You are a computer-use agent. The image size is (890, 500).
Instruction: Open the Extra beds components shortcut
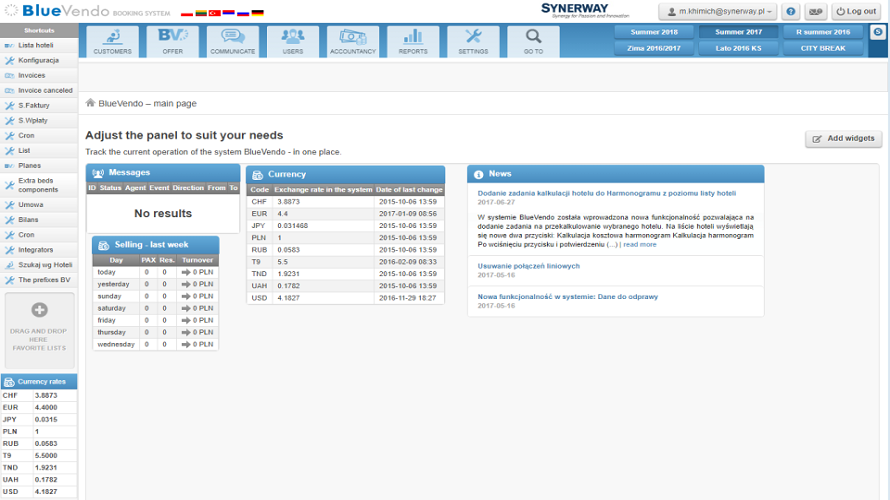coord(39,185)
